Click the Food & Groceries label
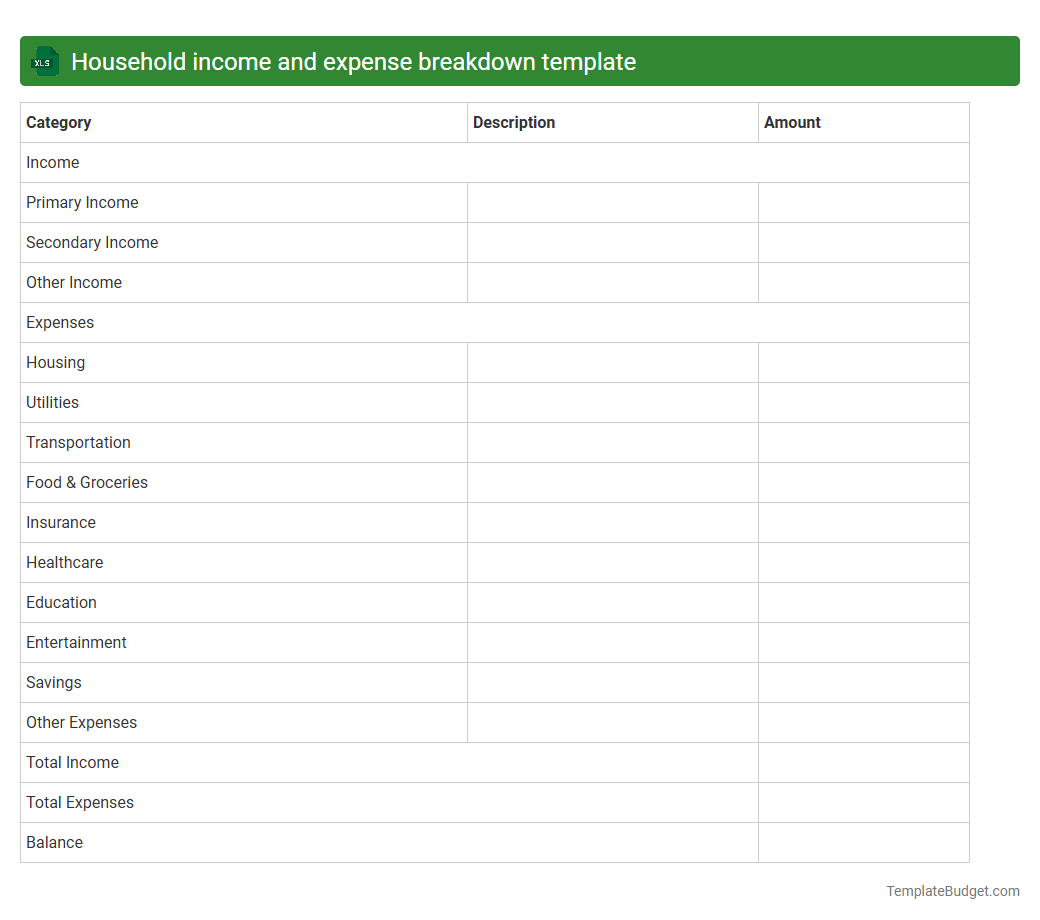Viewport: 1040px width, 920px height. click(x=87, y=482)
